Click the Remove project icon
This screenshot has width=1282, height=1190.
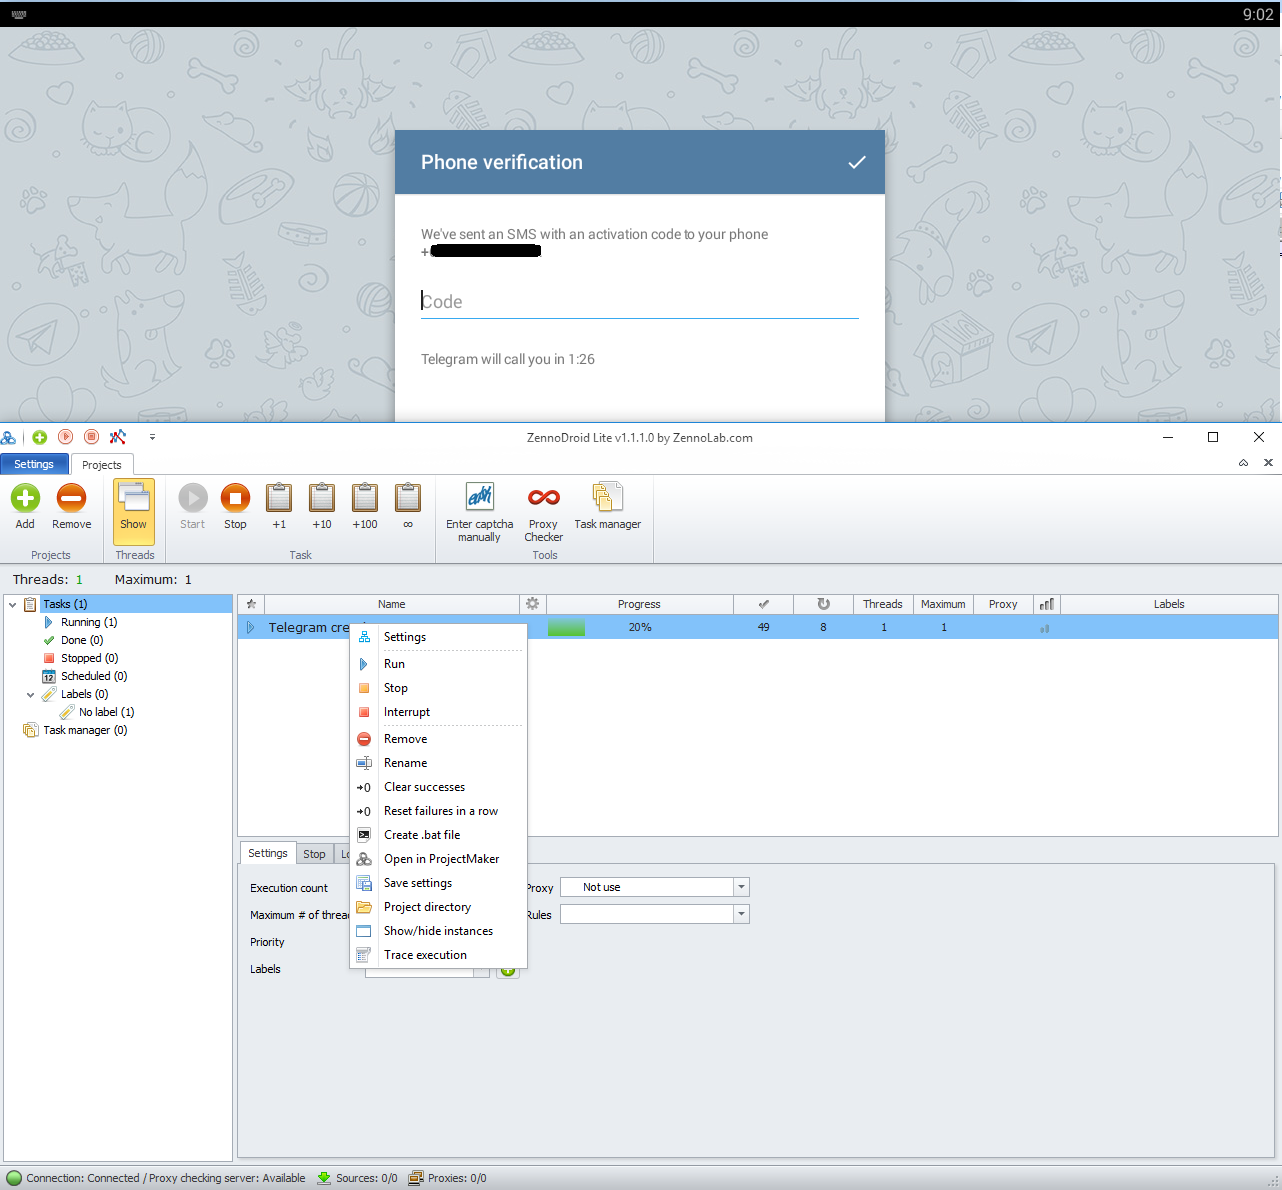point(71,498)
